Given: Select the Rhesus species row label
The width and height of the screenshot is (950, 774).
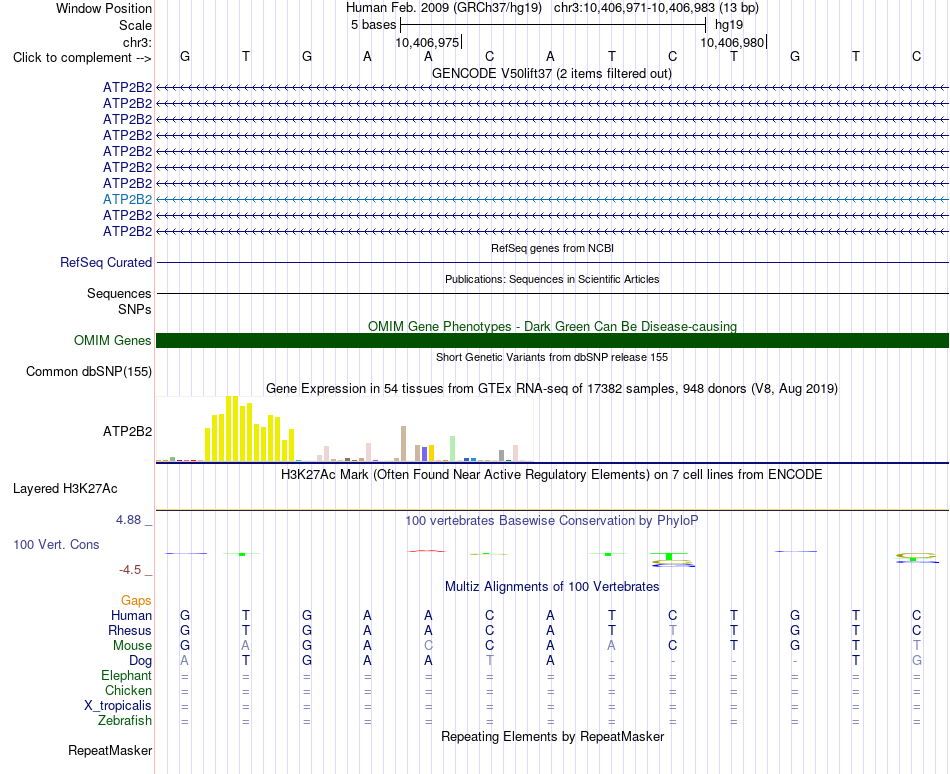Looking at the screenshot, I should pos(130,630).
